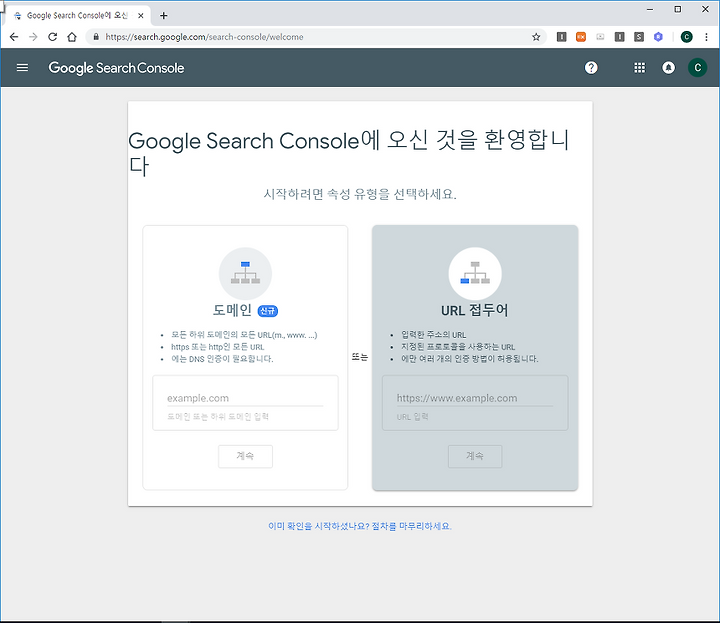Click the S extension icon
The height and width of the screenshot is (623, 720).
click(639, 37)
